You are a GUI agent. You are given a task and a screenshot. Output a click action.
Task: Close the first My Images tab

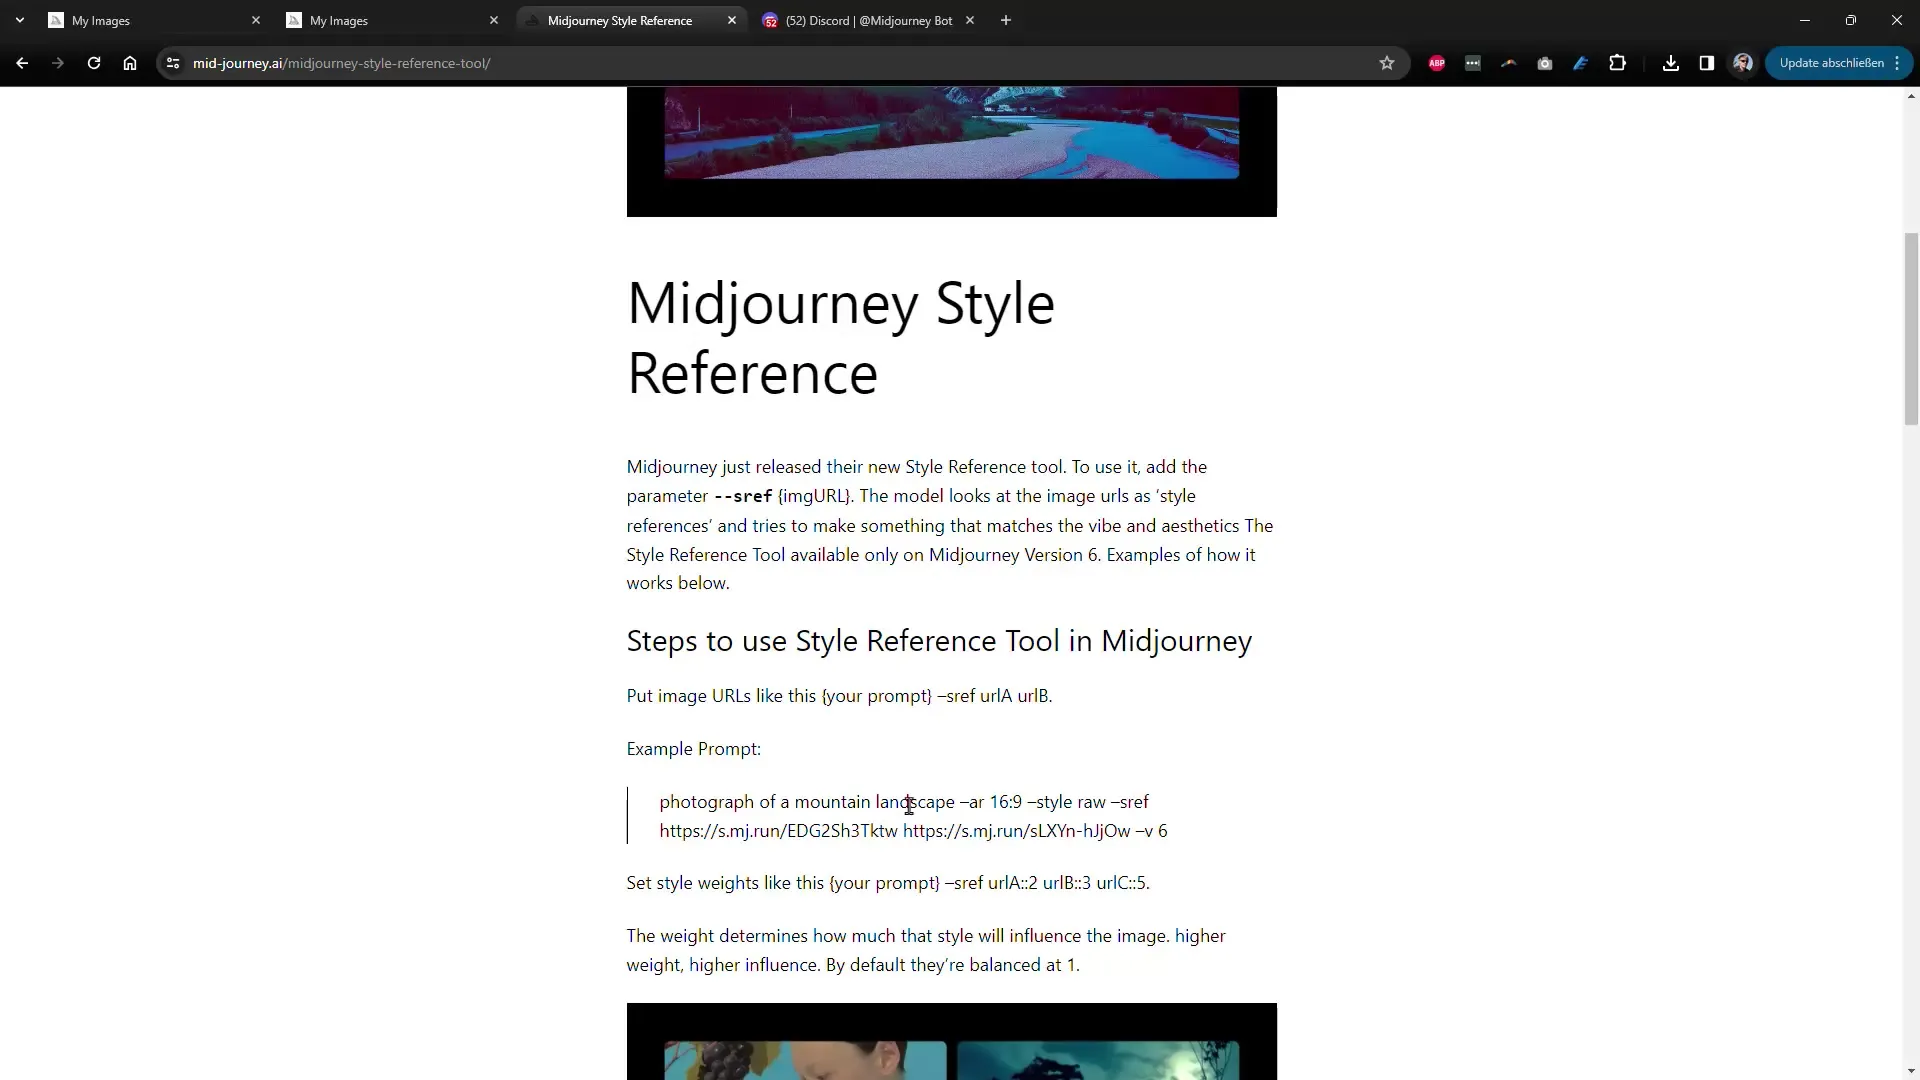click(256, 20)
